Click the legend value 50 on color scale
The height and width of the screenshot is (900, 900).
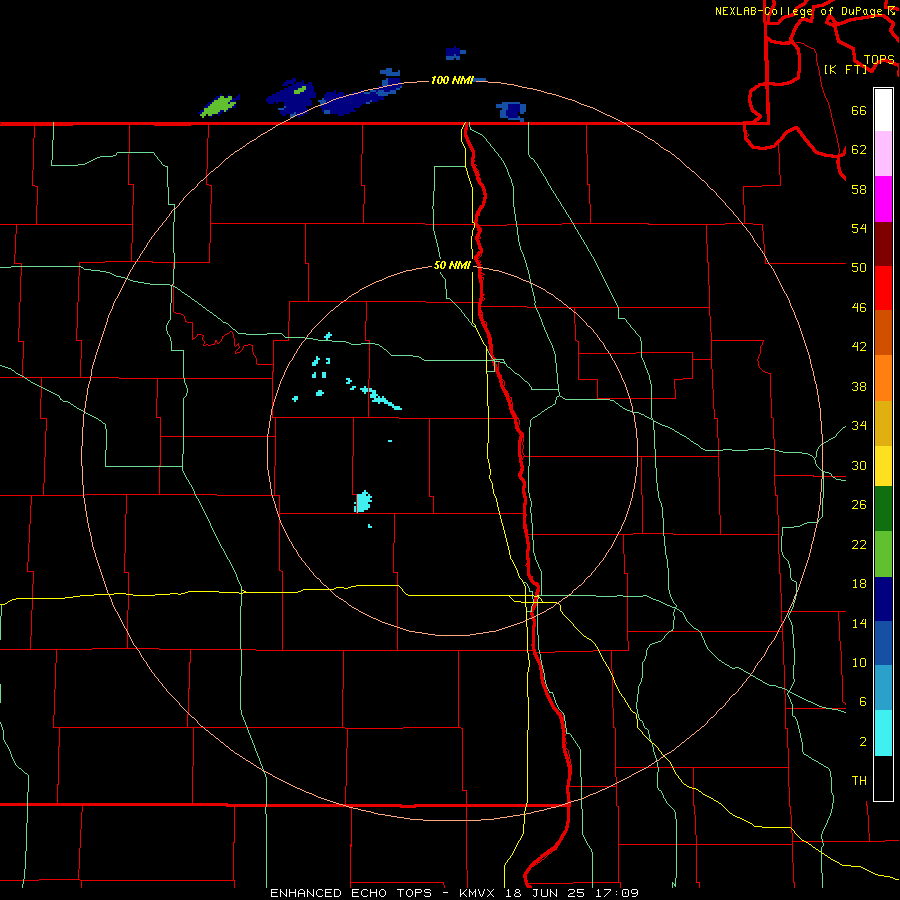tap(859, 268)
